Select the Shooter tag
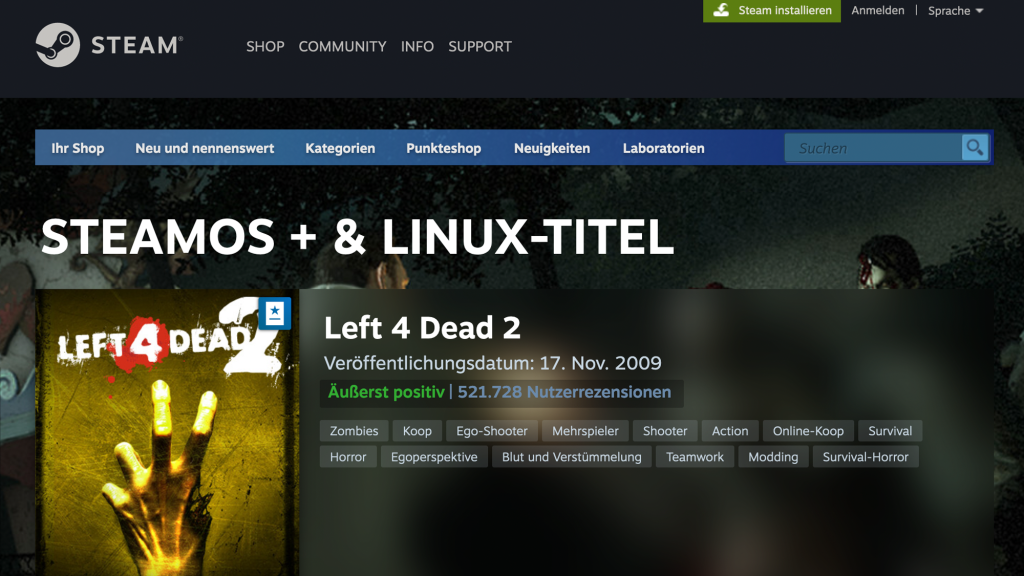 coord(665,431)
